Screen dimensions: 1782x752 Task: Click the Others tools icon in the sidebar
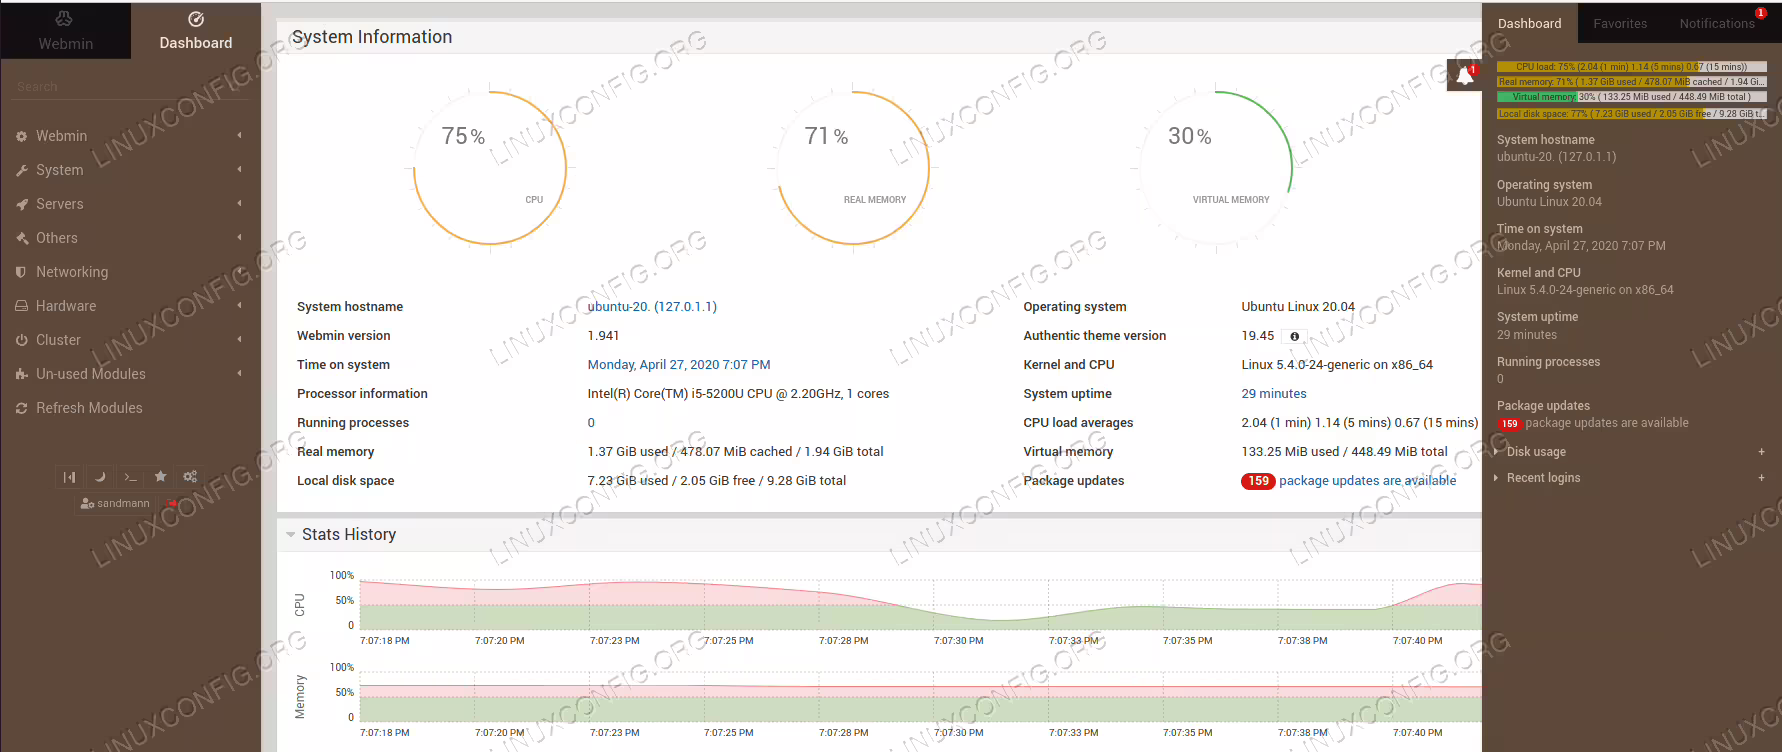pos(21,238)
